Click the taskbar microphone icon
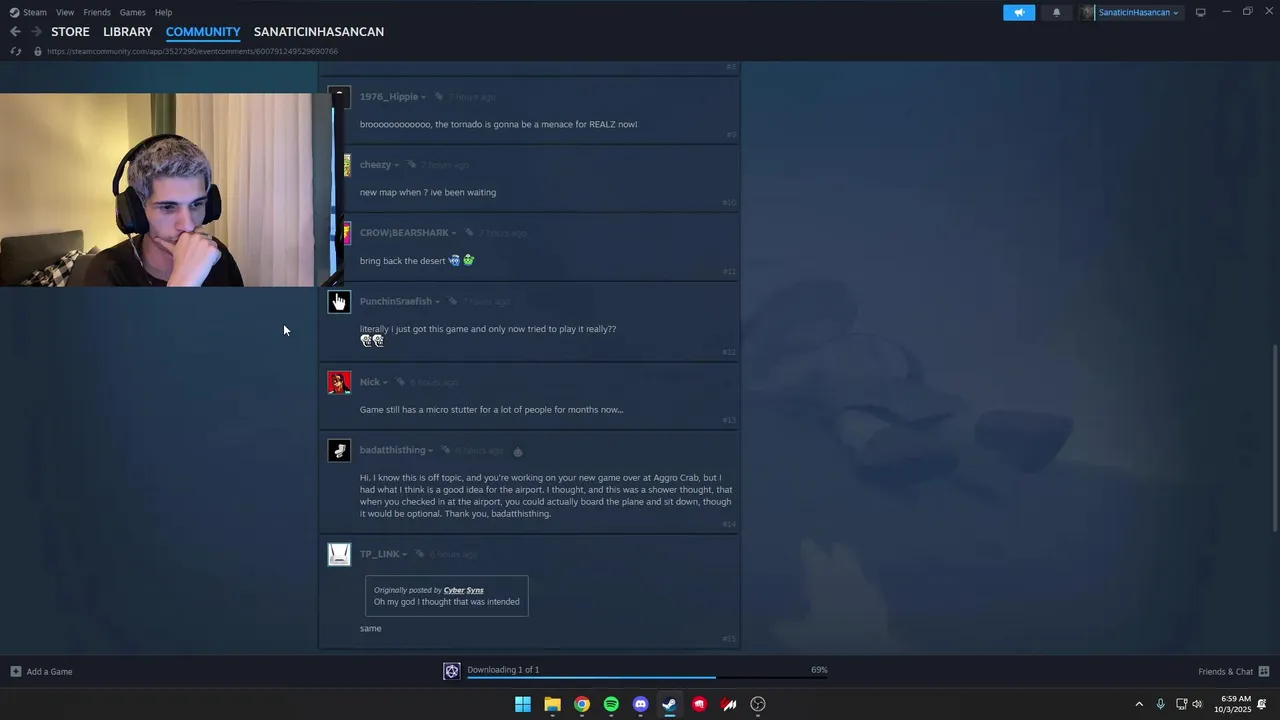The width and height of the screenshot is (1280, 720). point(1160,704)
